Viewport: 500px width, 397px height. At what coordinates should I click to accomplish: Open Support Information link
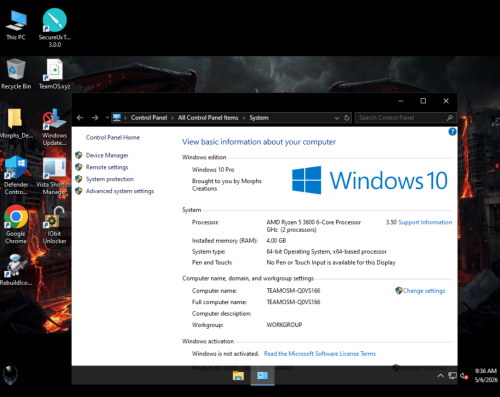[x=425, y=222]
